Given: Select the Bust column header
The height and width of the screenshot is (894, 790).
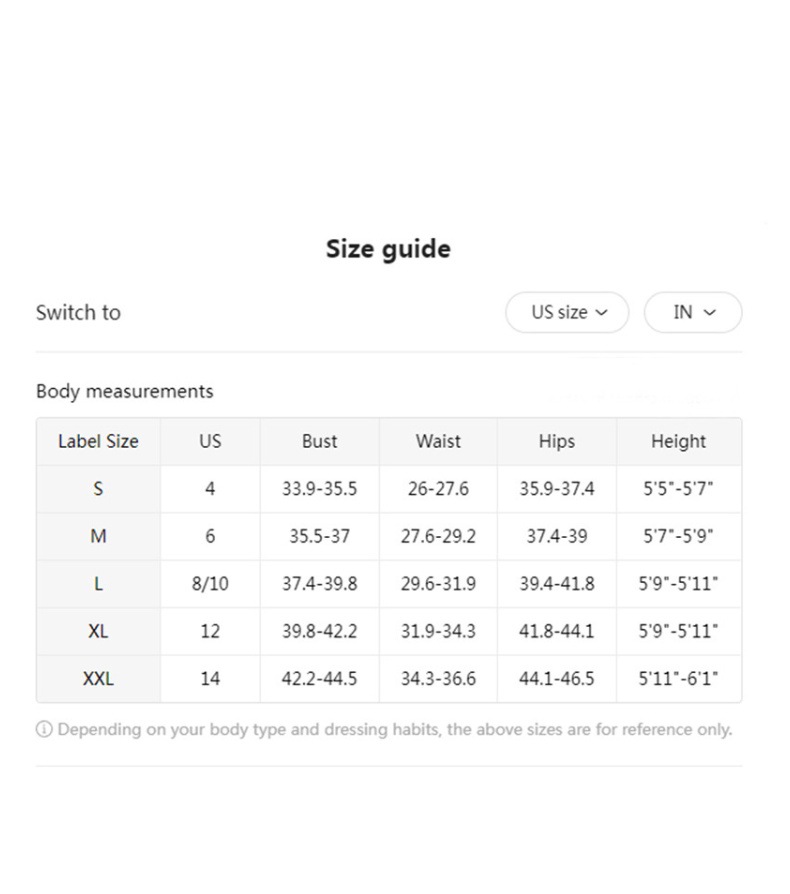Looking at the screenshot, I should [x=319, y=441].
